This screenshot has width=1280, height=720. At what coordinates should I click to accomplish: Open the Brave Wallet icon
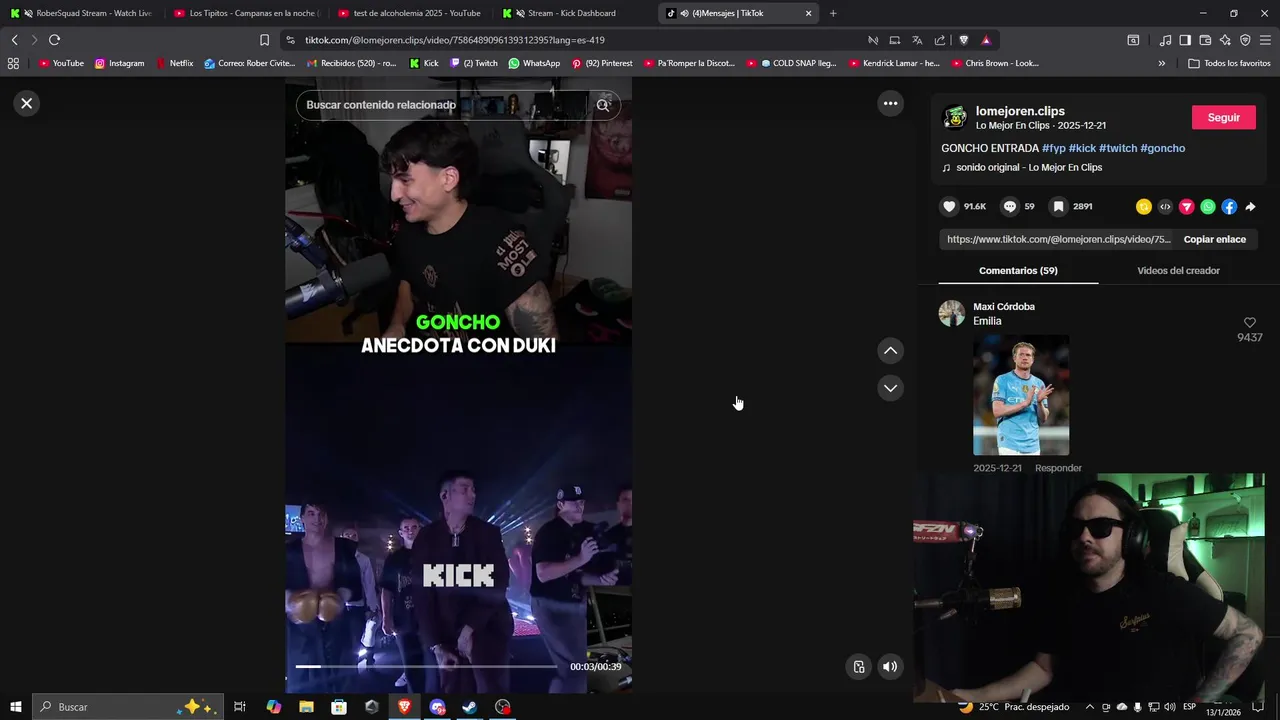coord(1205,40)
